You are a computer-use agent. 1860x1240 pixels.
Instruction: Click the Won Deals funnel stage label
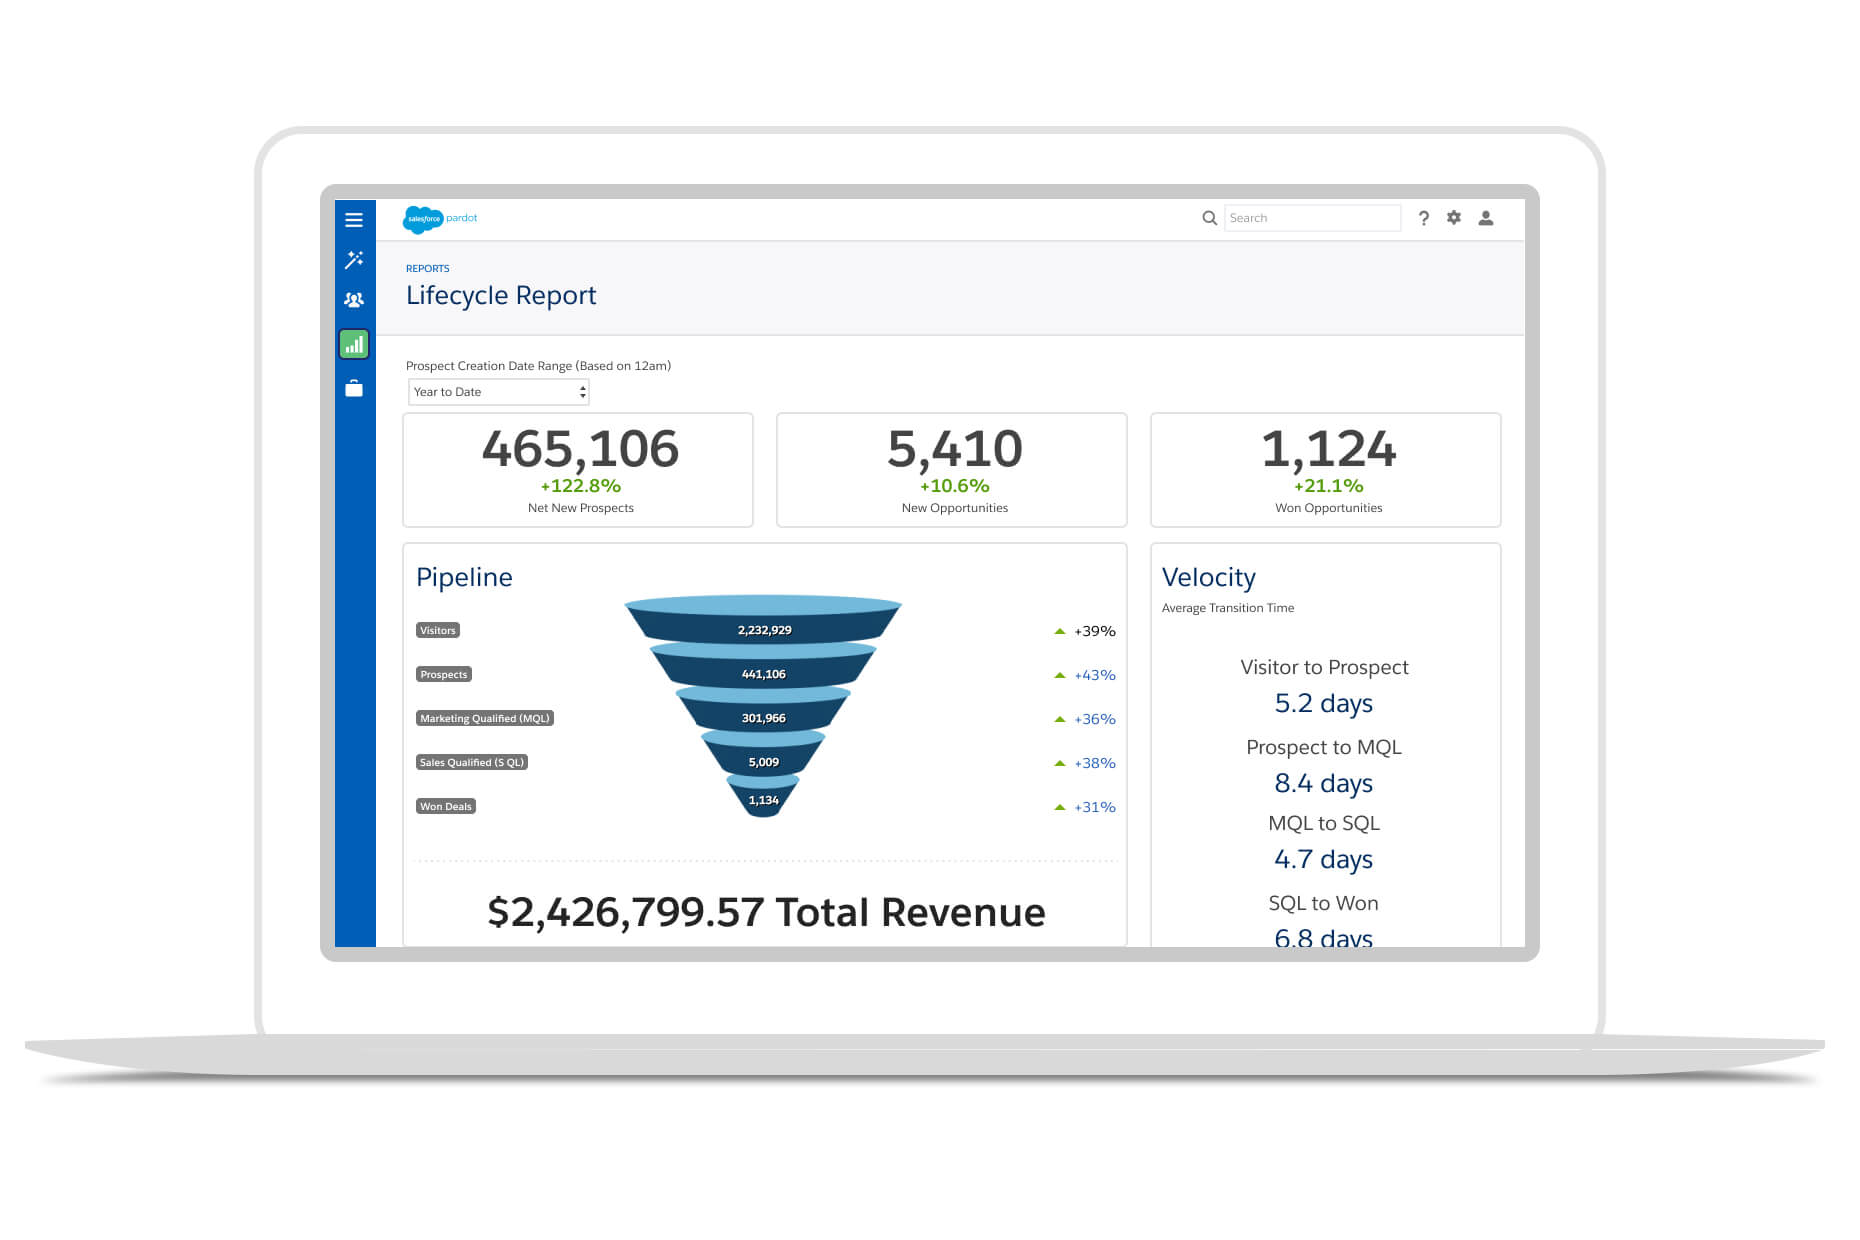point(445,806)
